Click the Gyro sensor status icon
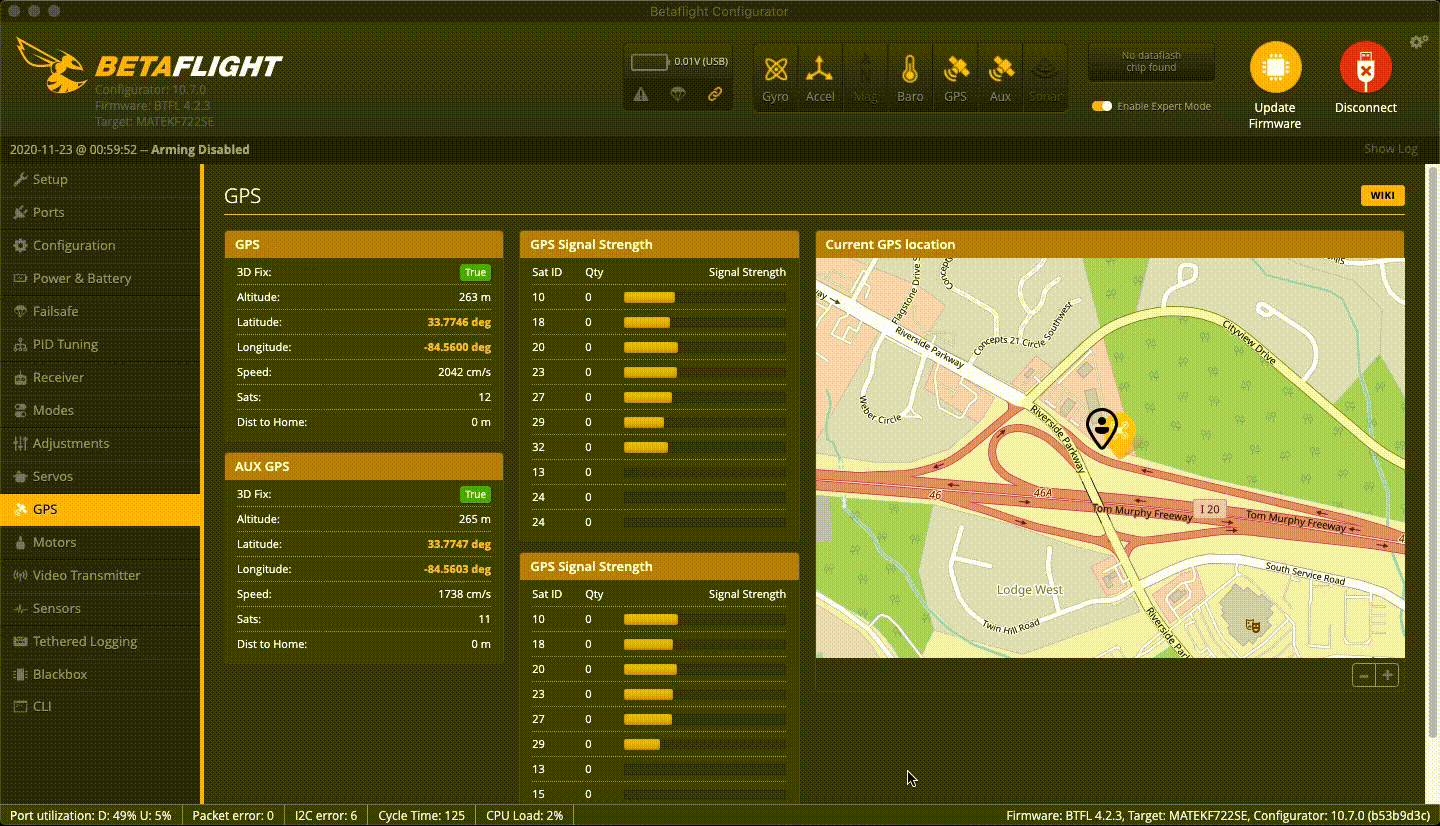The height and width of the screenshot is (826, 1440). (775, 77)
